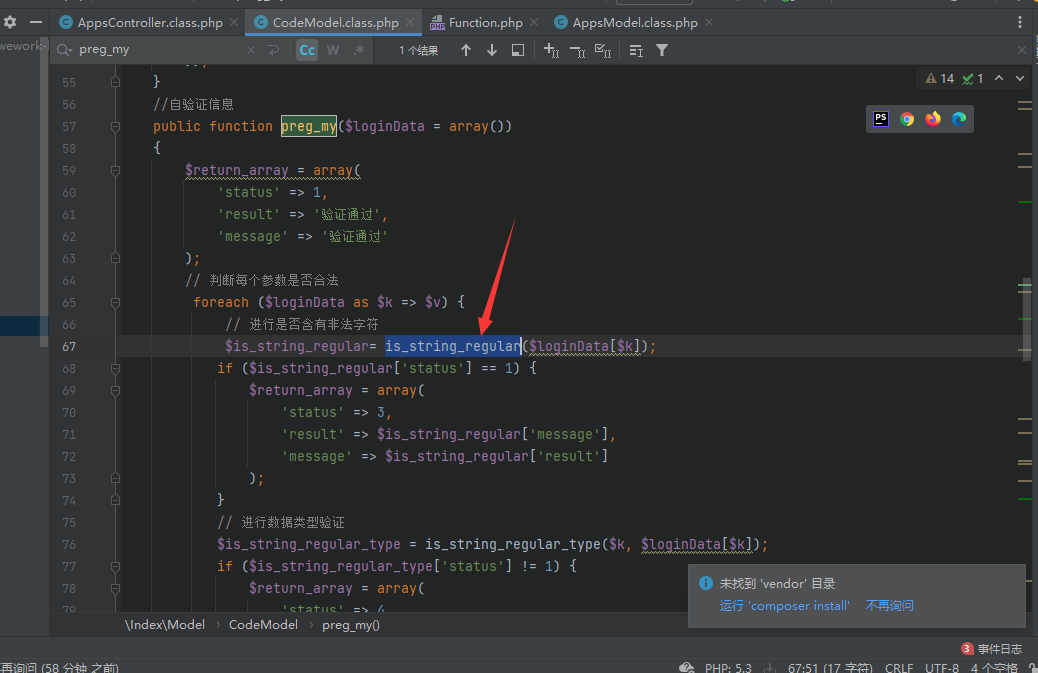Open the editor tabs more-options menu
Viewport: 1038px width, 673px height.
(x=1019, y=22)
